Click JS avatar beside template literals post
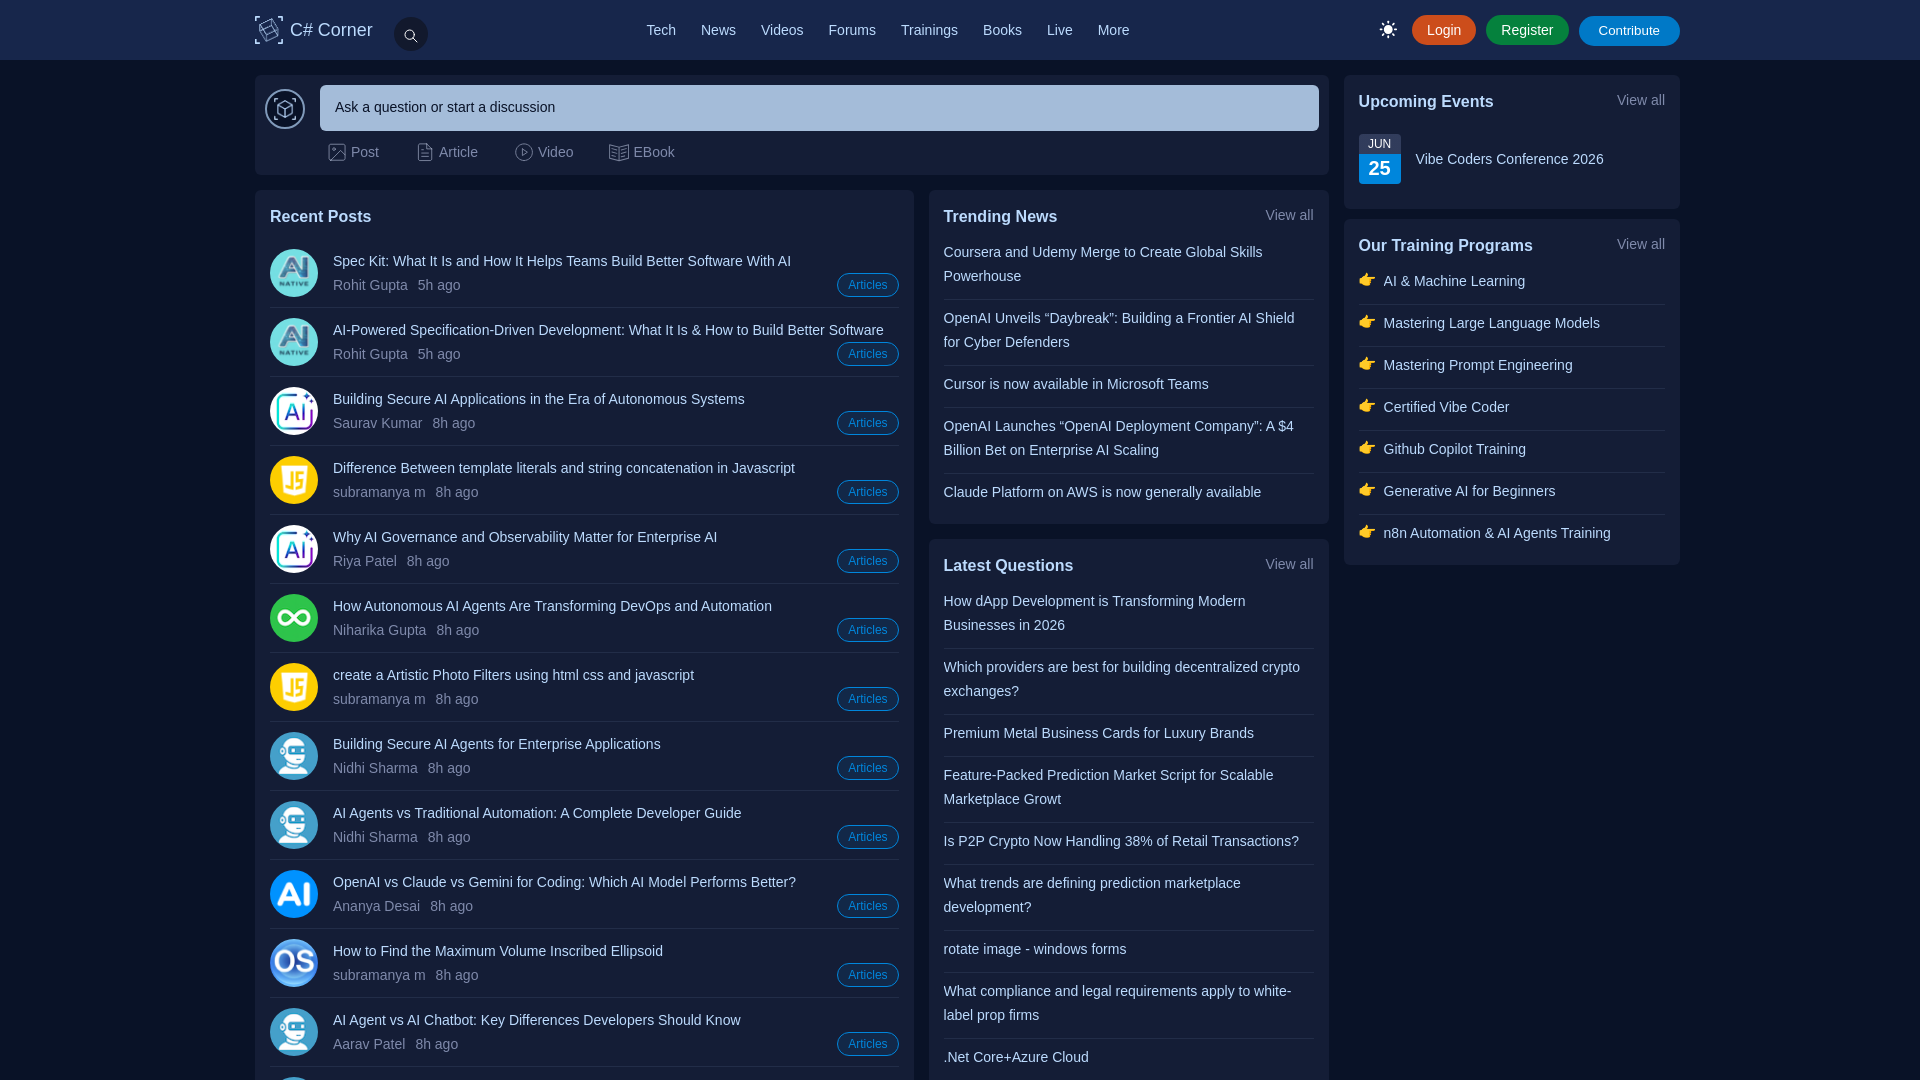 click(x=294, y=480)
